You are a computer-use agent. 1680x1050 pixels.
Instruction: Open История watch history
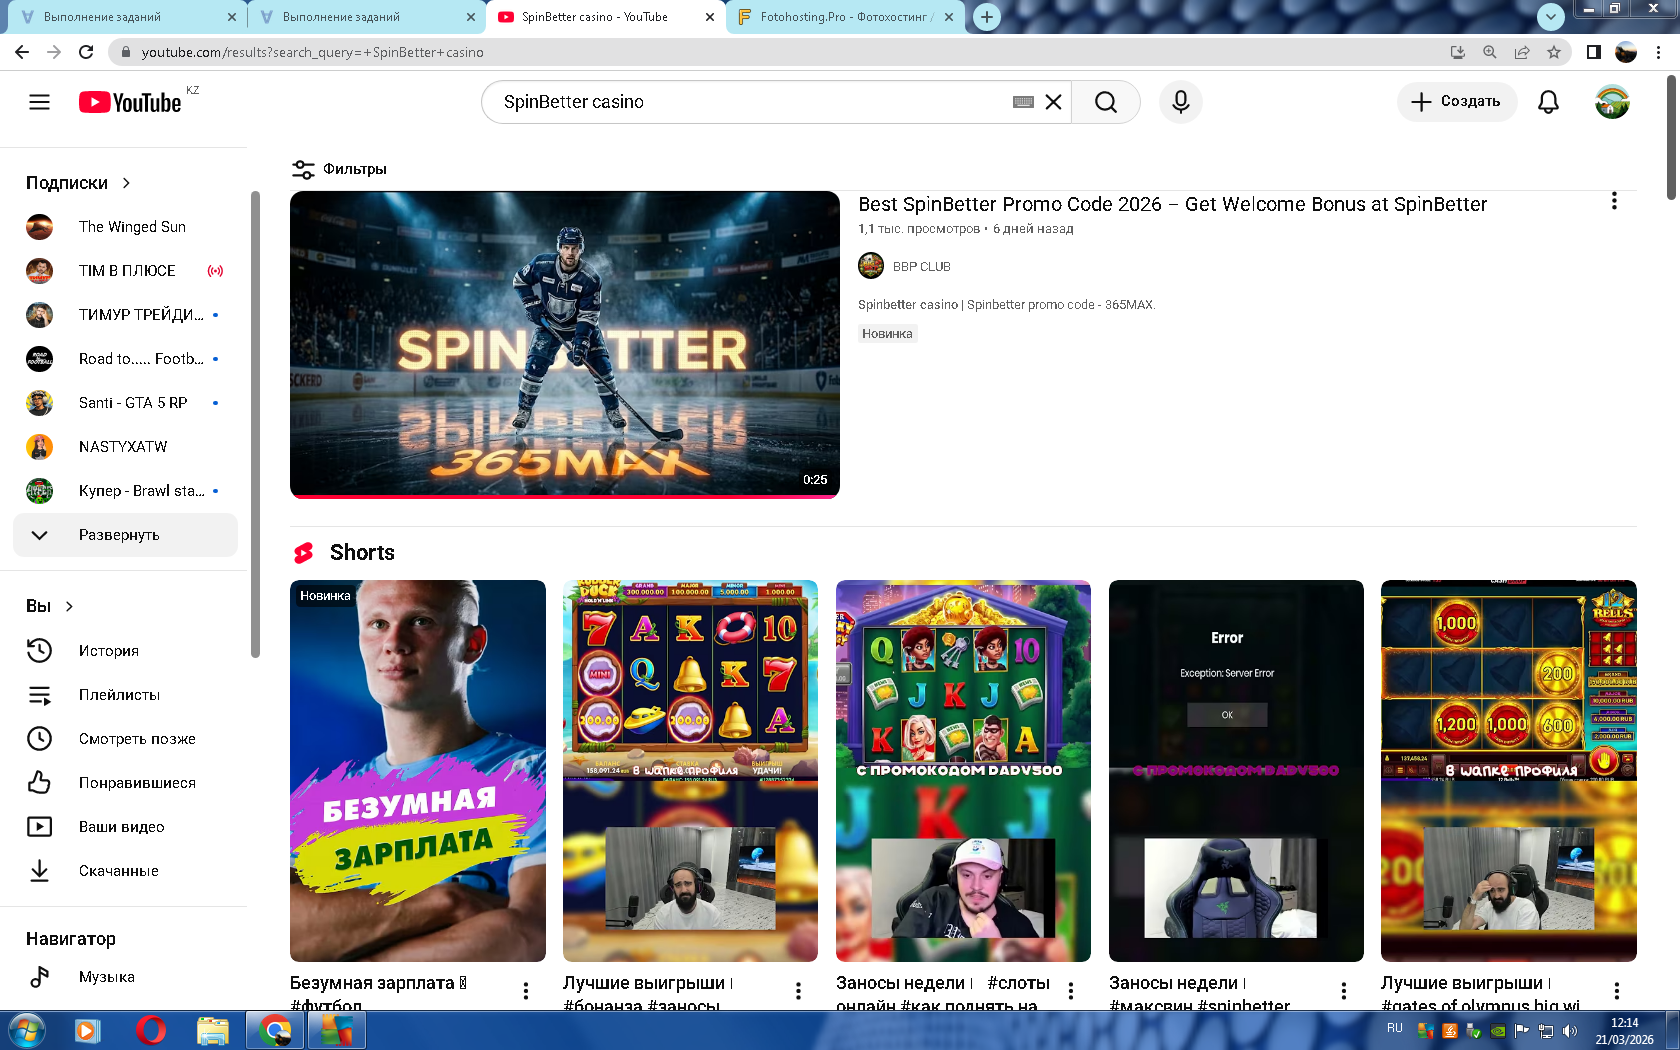126,651
